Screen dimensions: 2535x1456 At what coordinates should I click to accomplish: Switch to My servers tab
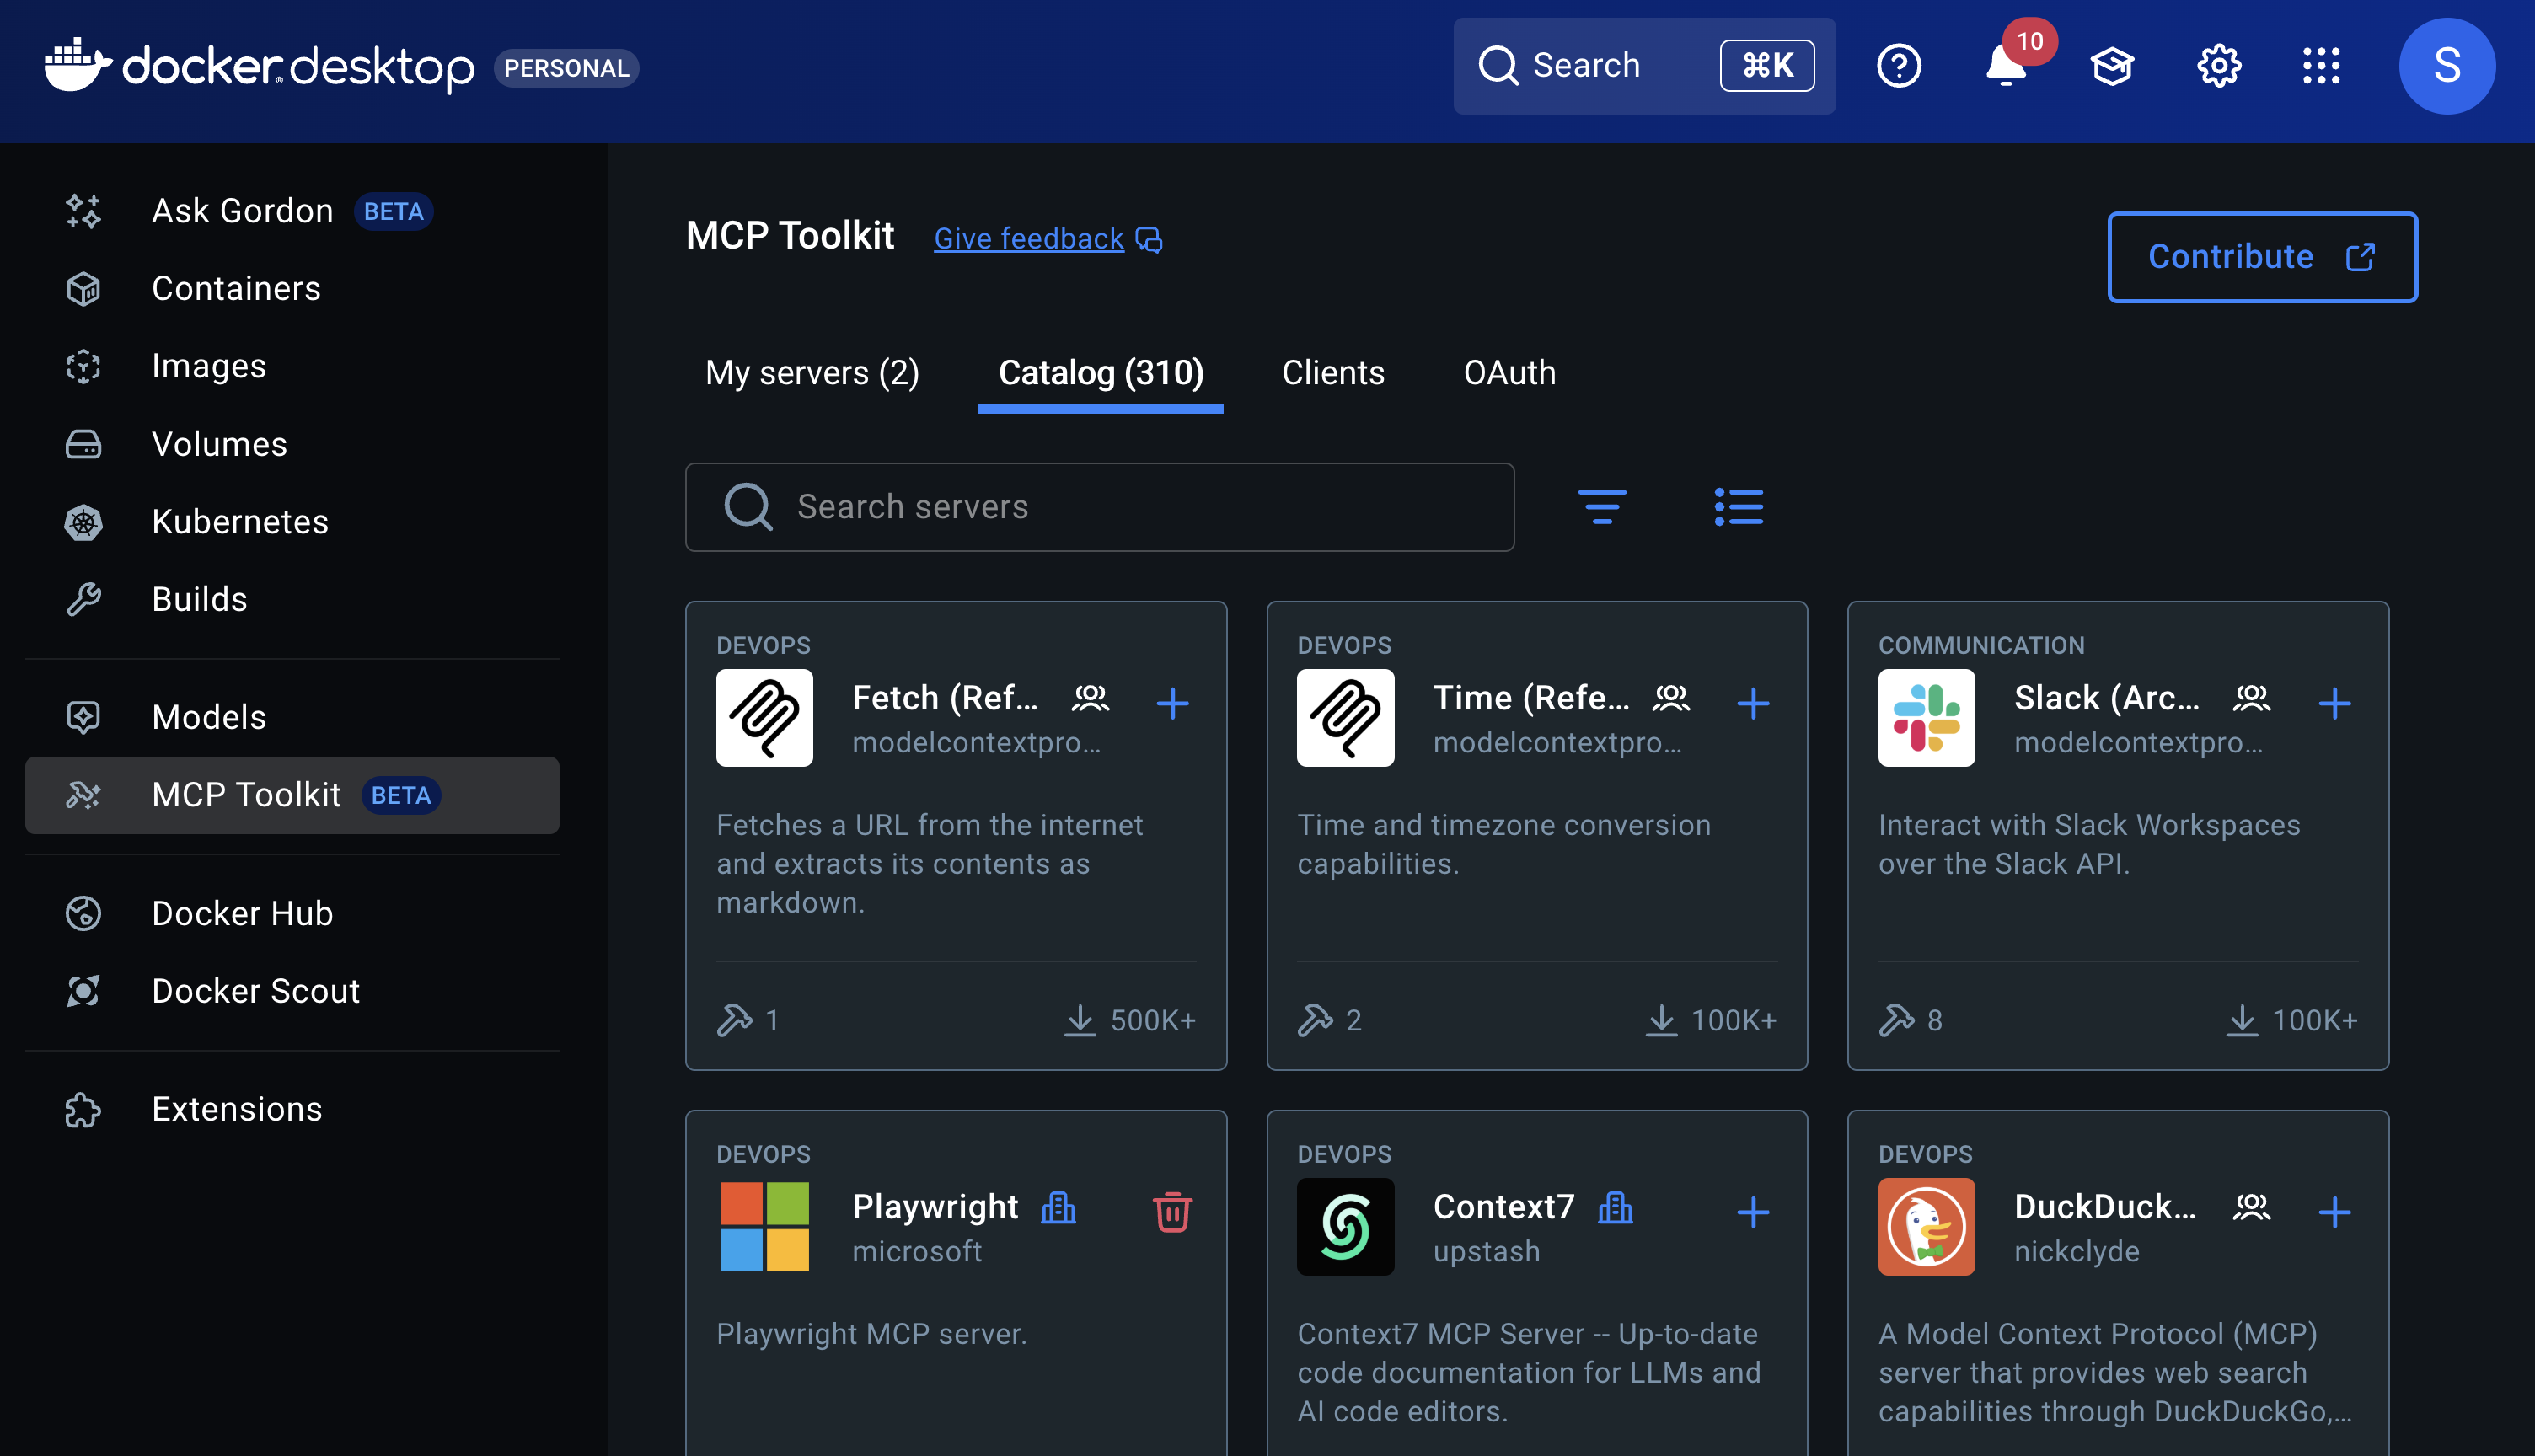812,373
